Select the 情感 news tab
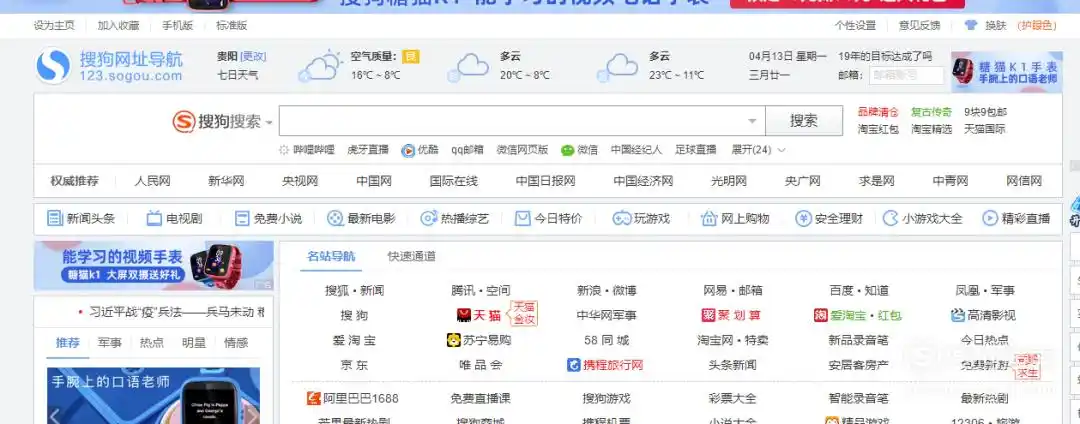 236,343
